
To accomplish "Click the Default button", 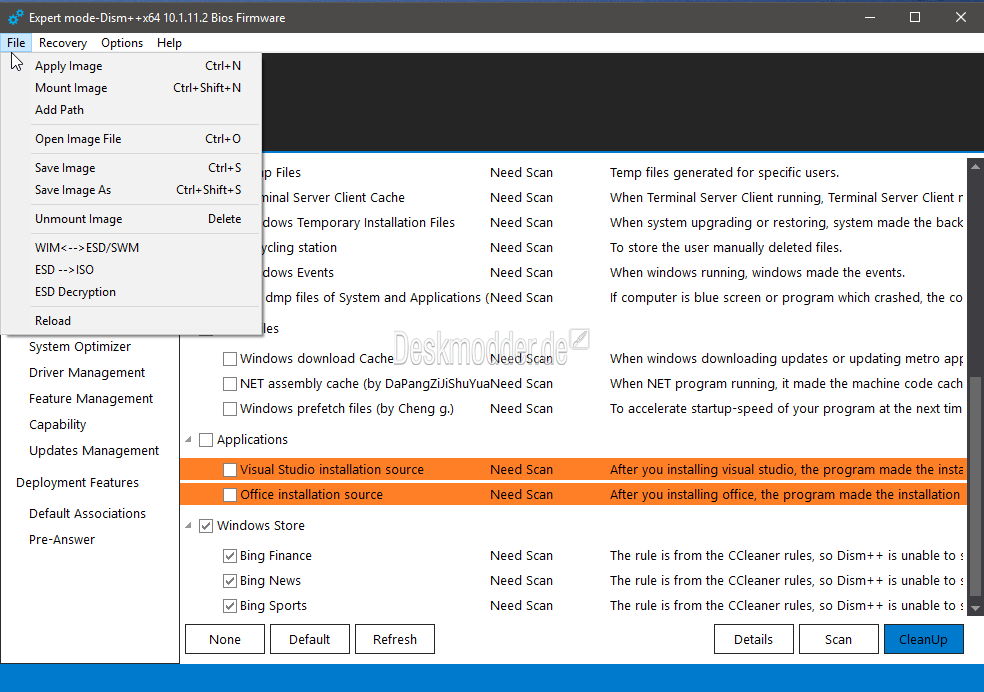I will point(309,639).
